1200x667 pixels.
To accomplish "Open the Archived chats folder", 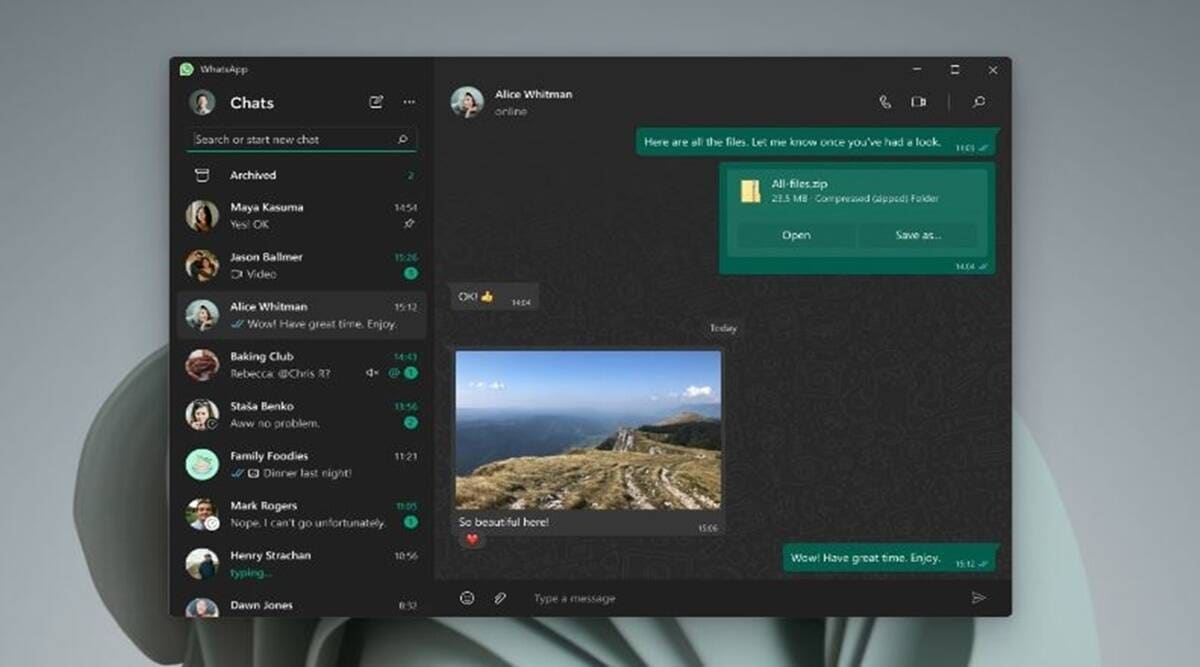I will (253, 175).
